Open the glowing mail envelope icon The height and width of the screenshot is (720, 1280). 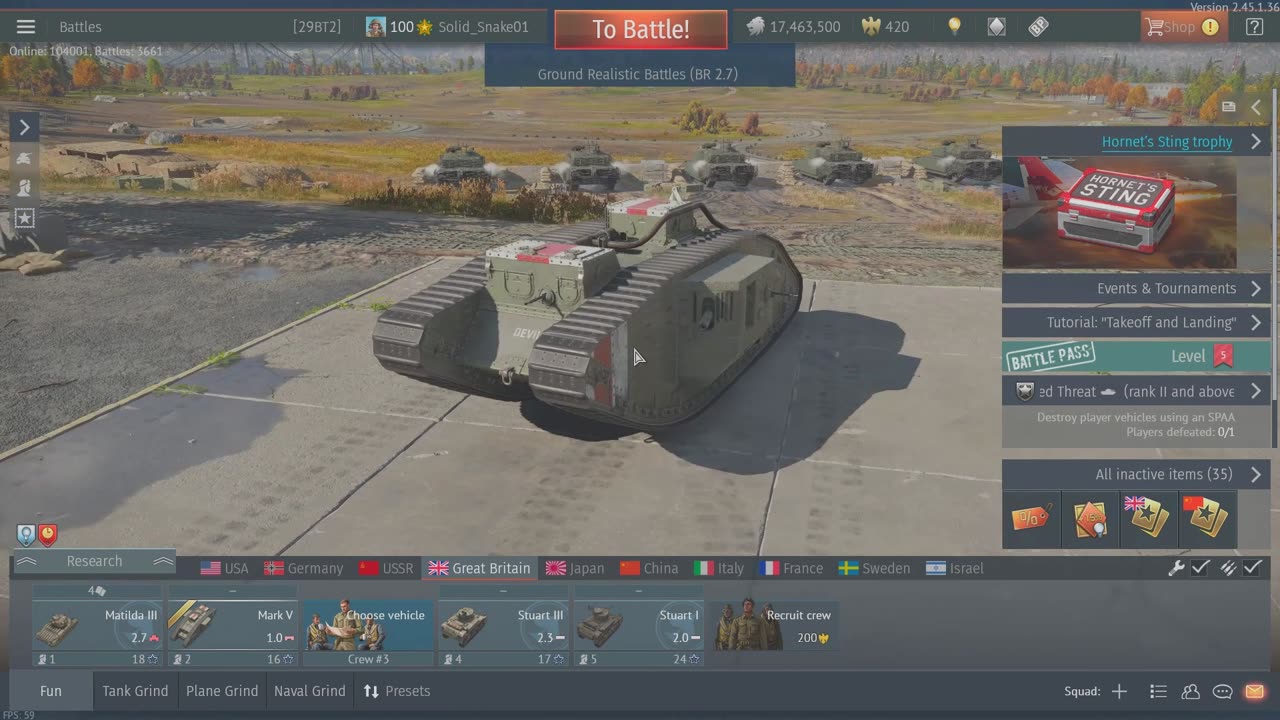tap(1254, 691)
